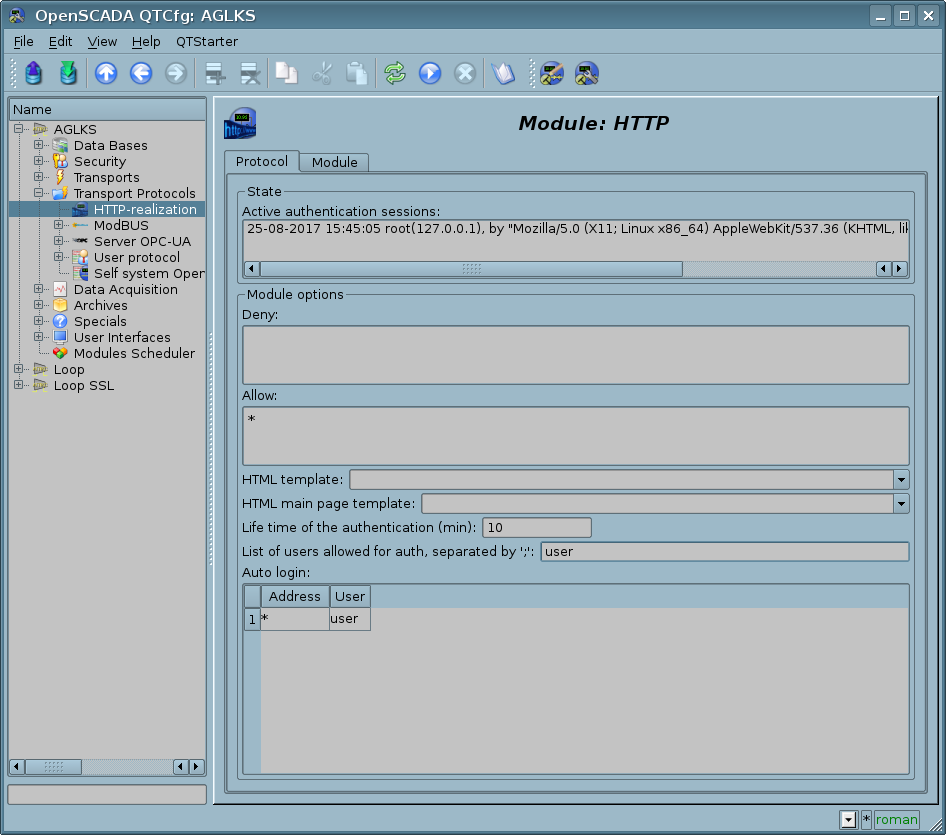
Task: Start periodic refresh with the play icon
Action: coord(430,73)
